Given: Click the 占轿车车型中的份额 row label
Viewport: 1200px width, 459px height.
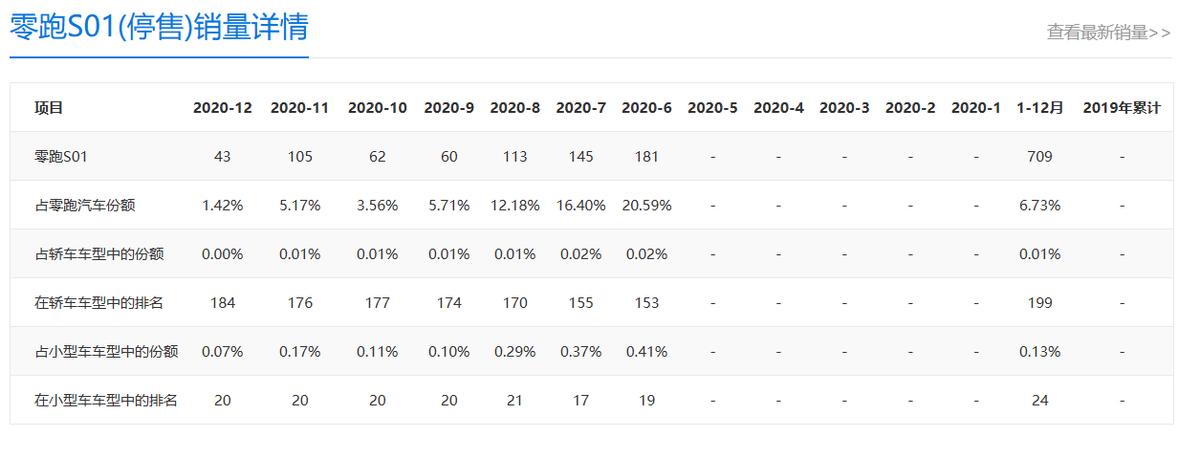Looking at the screenshot, I should [99, 255].
